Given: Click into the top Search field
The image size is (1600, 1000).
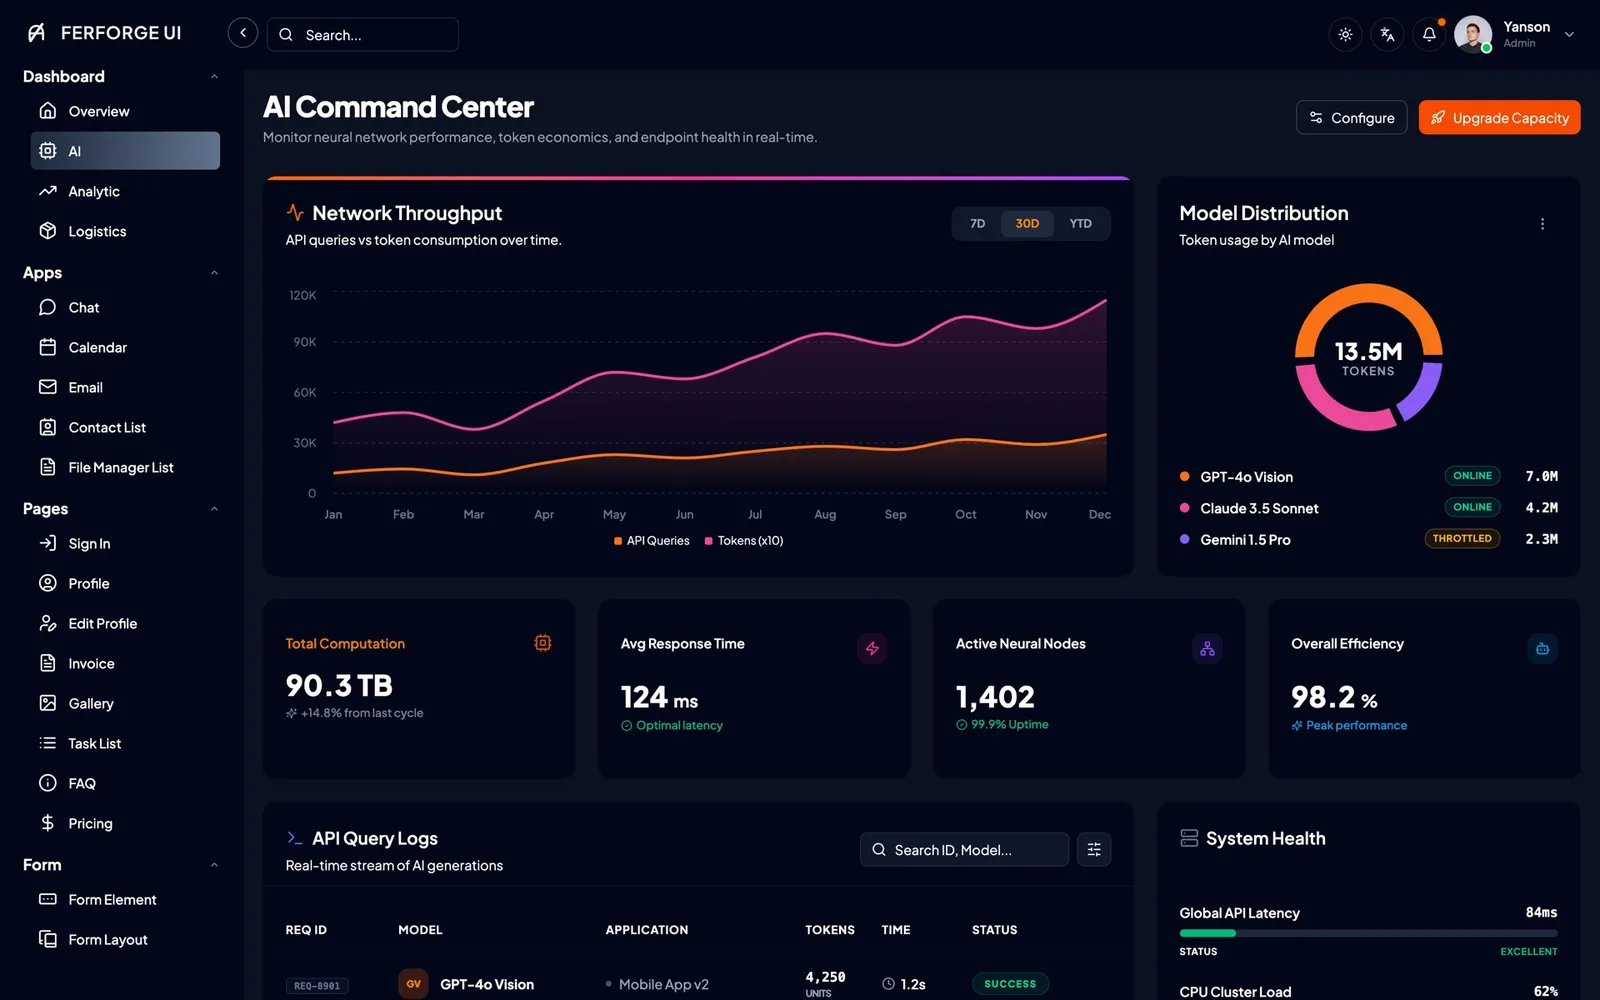Looking at the screenshot, I should [363, 34].
